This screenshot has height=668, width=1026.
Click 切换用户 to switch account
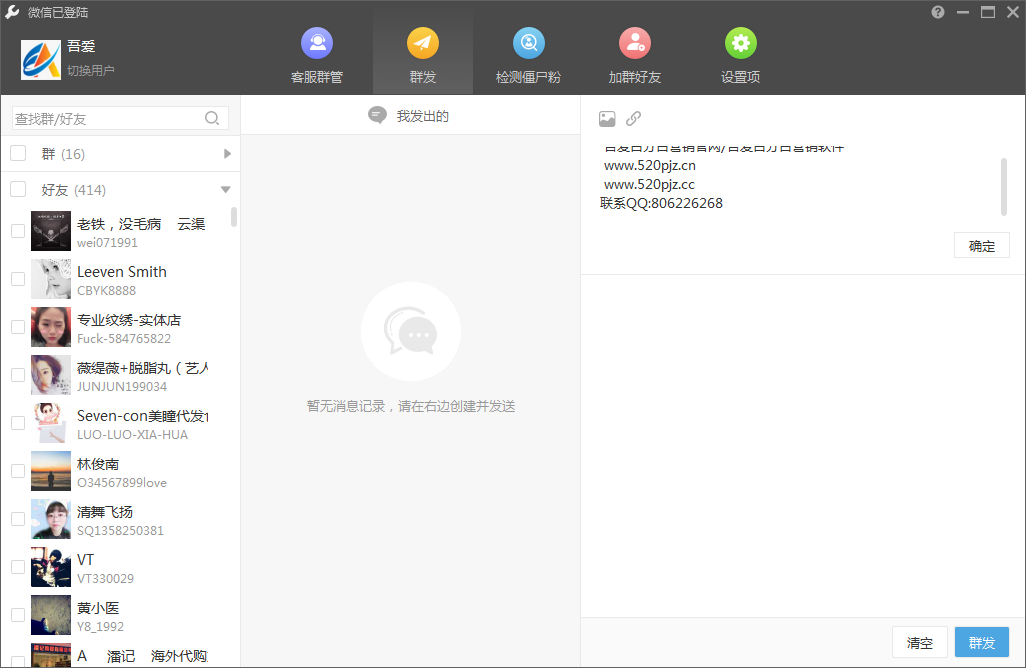(91, 70)
